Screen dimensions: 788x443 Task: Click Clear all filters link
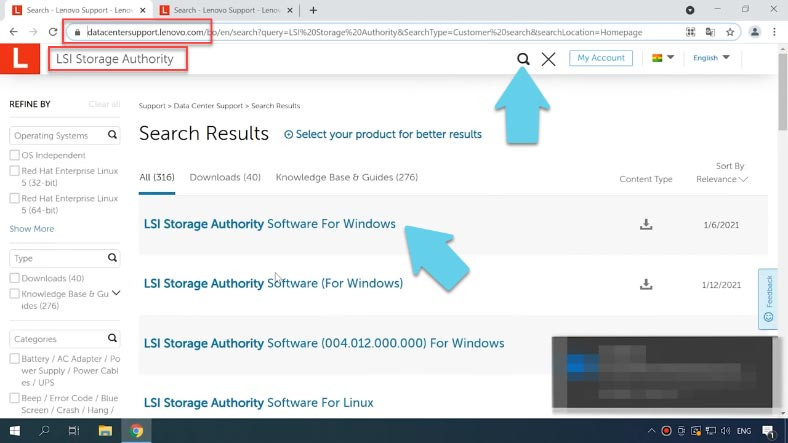(x=105, y=104)
